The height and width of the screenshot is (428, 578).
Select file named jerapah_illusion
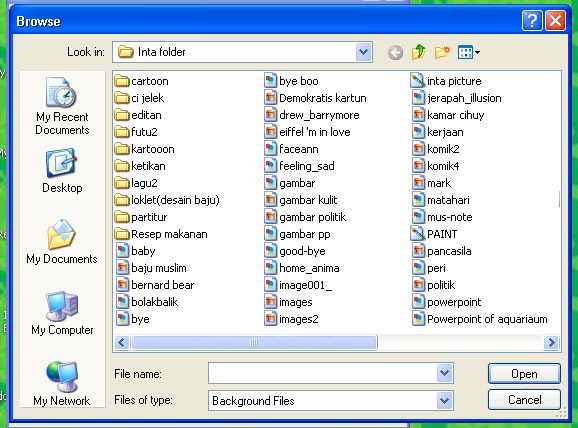(457, 98)
